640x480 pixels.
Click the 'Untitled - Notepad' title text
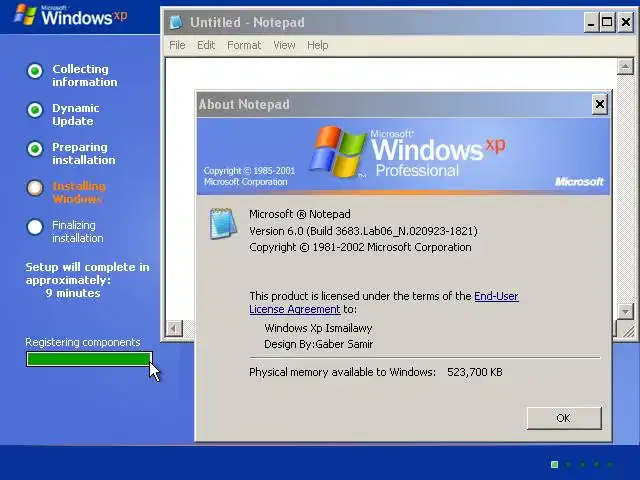247,22
